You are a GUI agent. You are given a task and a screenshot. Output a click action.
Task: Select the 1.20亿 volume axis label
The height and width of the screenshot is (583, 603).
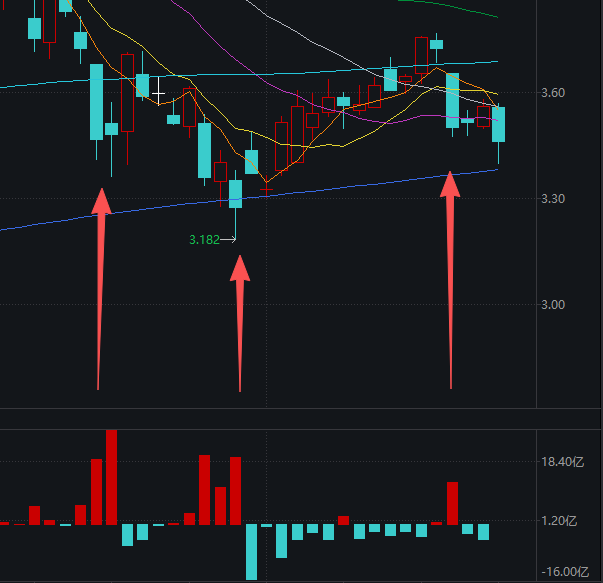pyautogui.click(x=559, y=521)
